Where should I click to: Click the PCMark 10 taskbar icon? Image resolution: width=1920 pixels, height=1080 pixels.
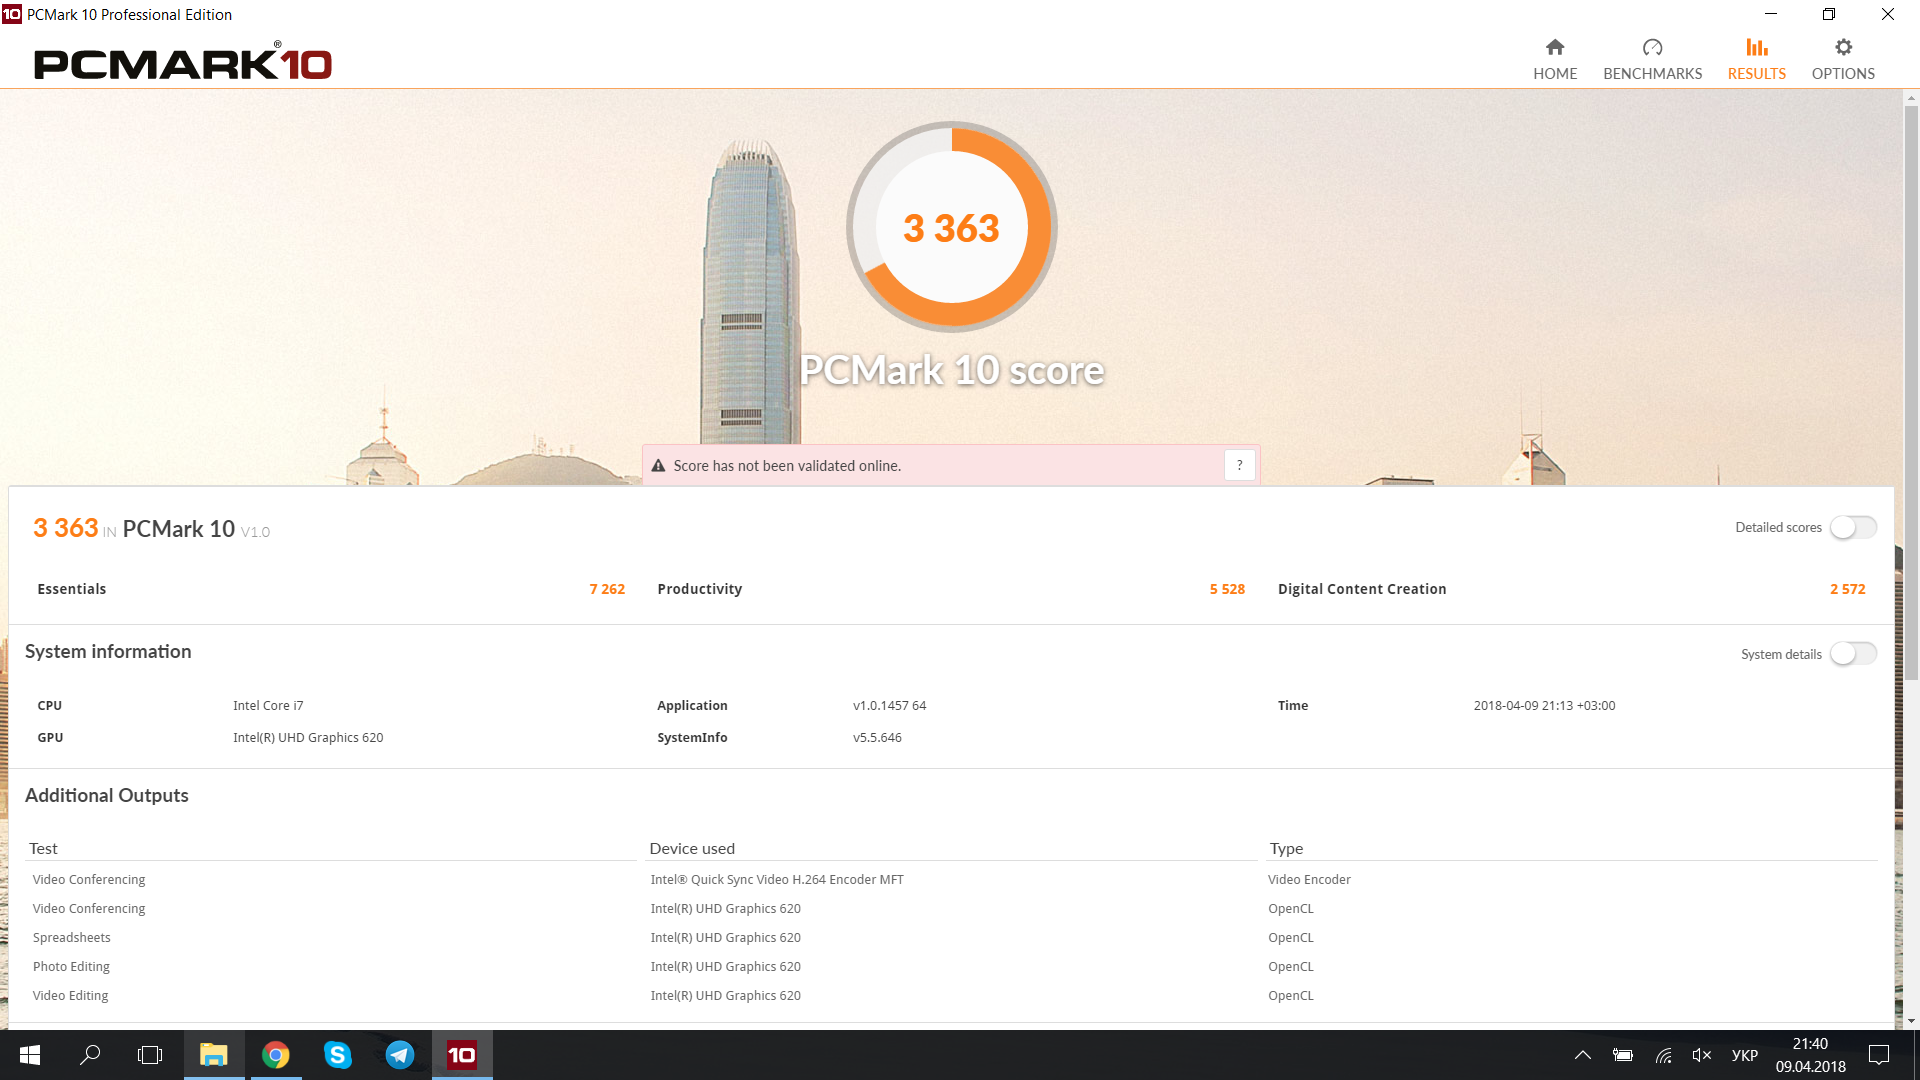tap(462, 1055)
